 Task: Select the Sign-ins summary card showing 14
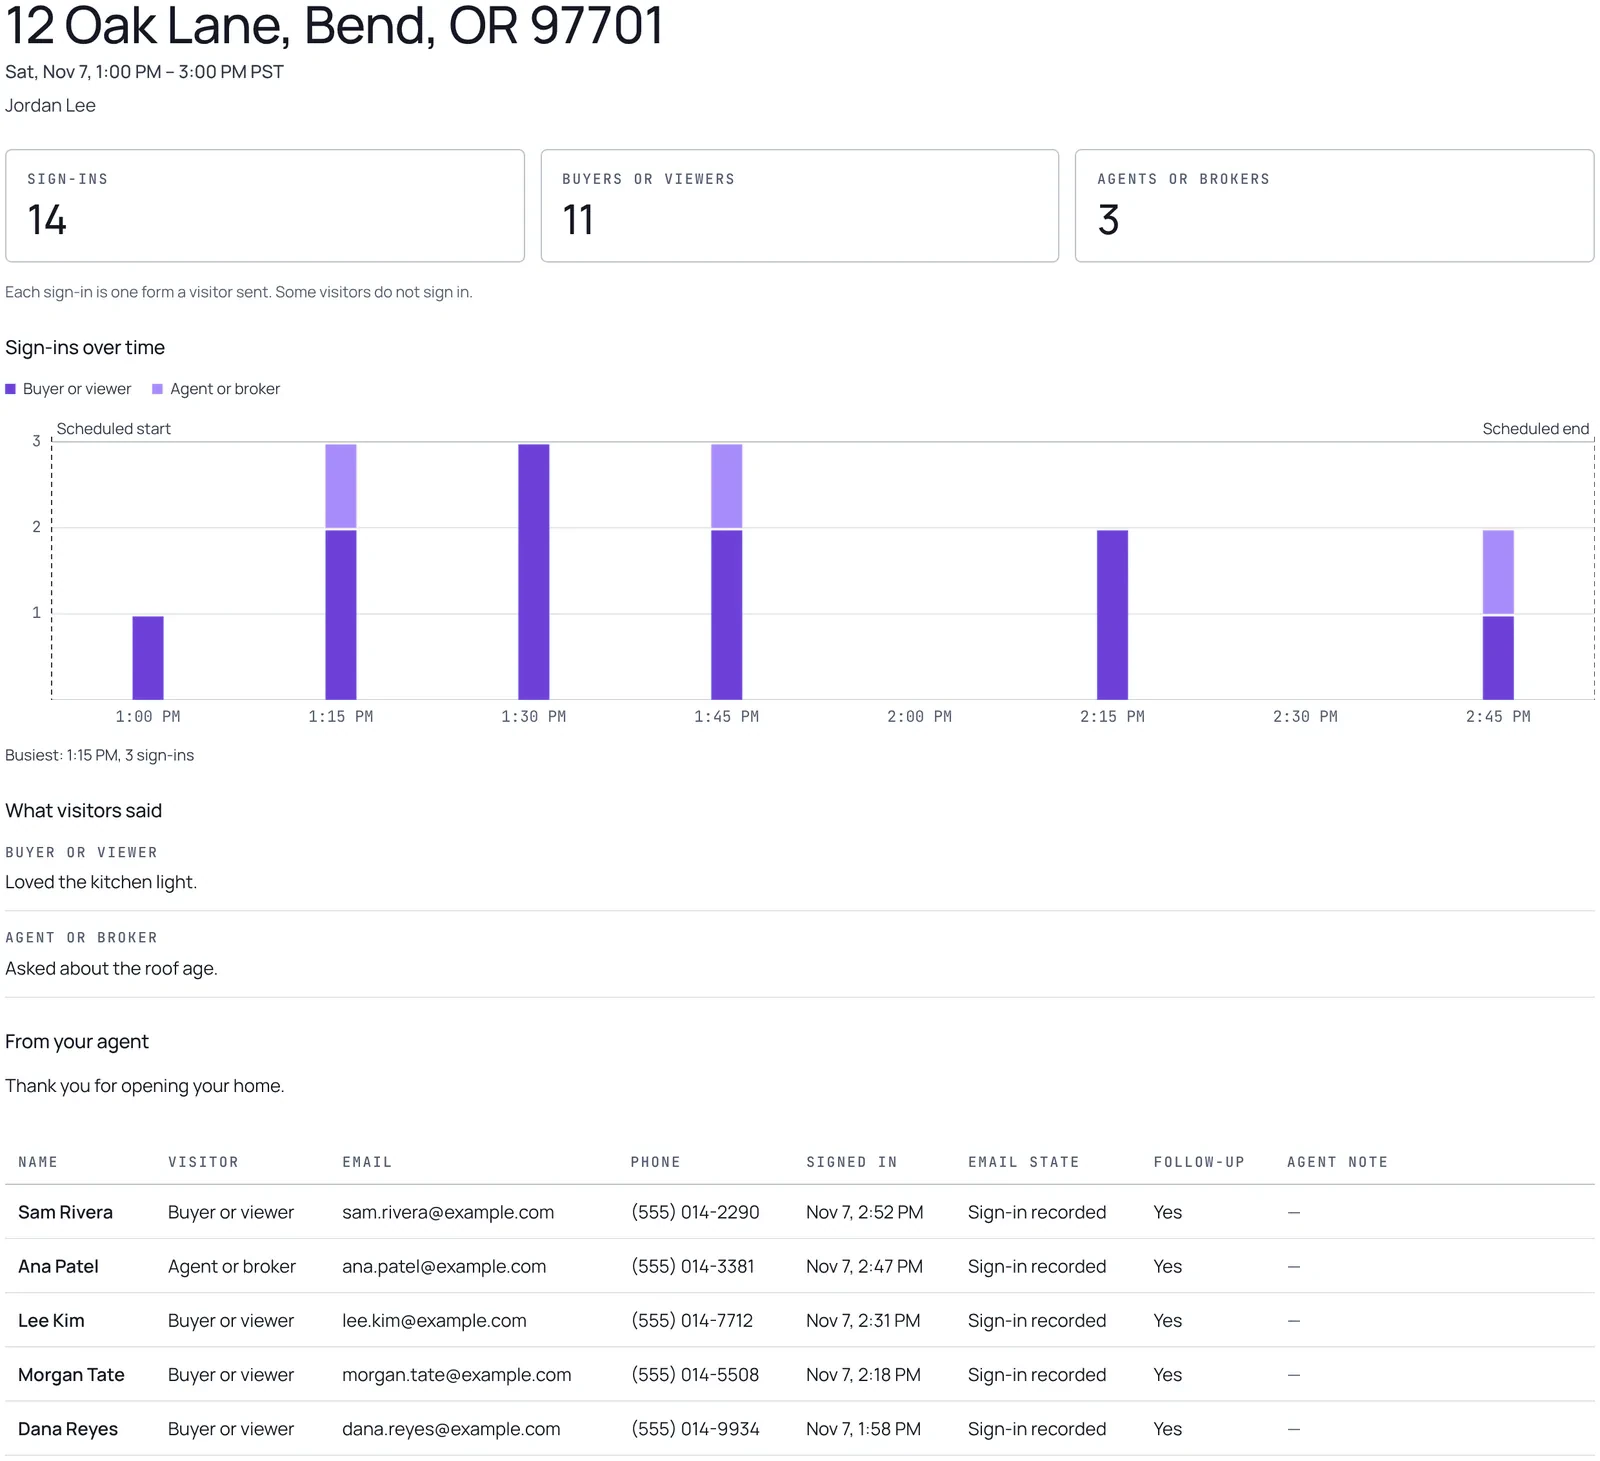pos(265,206)
